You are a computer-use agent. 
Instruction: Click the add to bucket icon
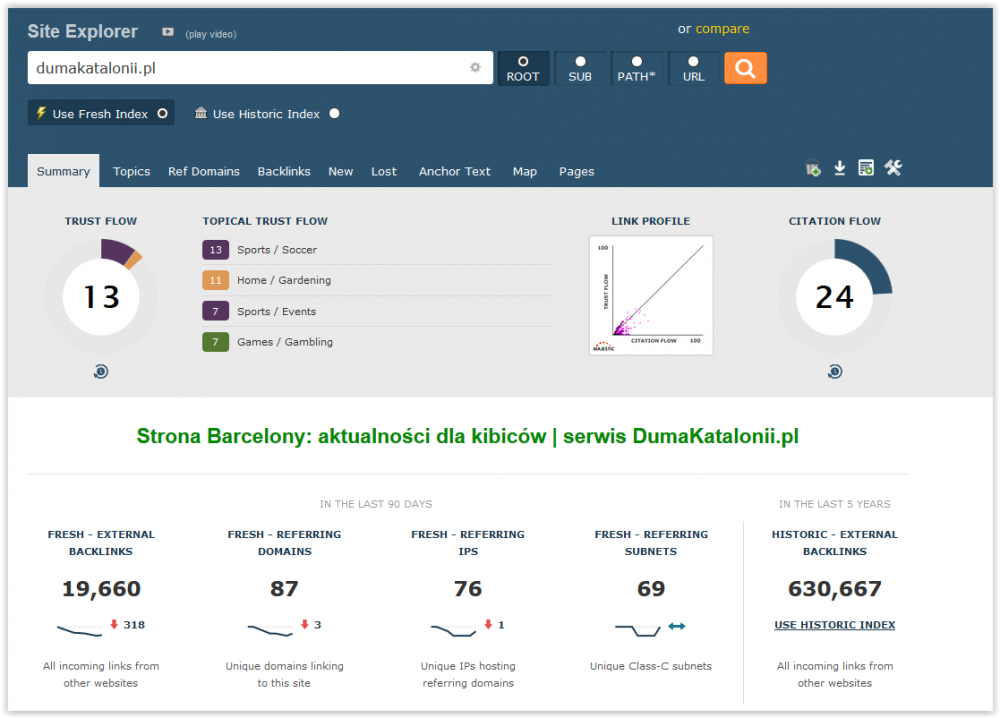tap(812, 168)
